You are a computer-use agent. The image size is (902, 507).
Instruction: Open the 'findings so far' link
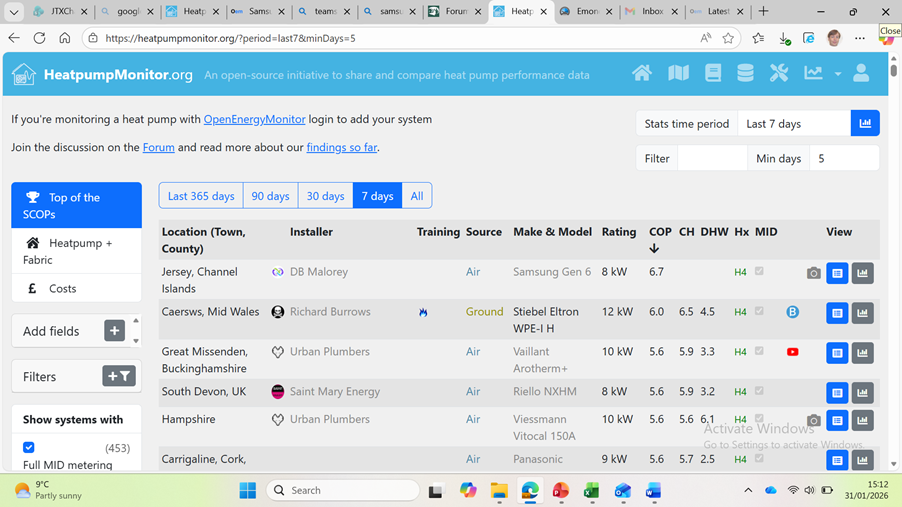[341, 147]
